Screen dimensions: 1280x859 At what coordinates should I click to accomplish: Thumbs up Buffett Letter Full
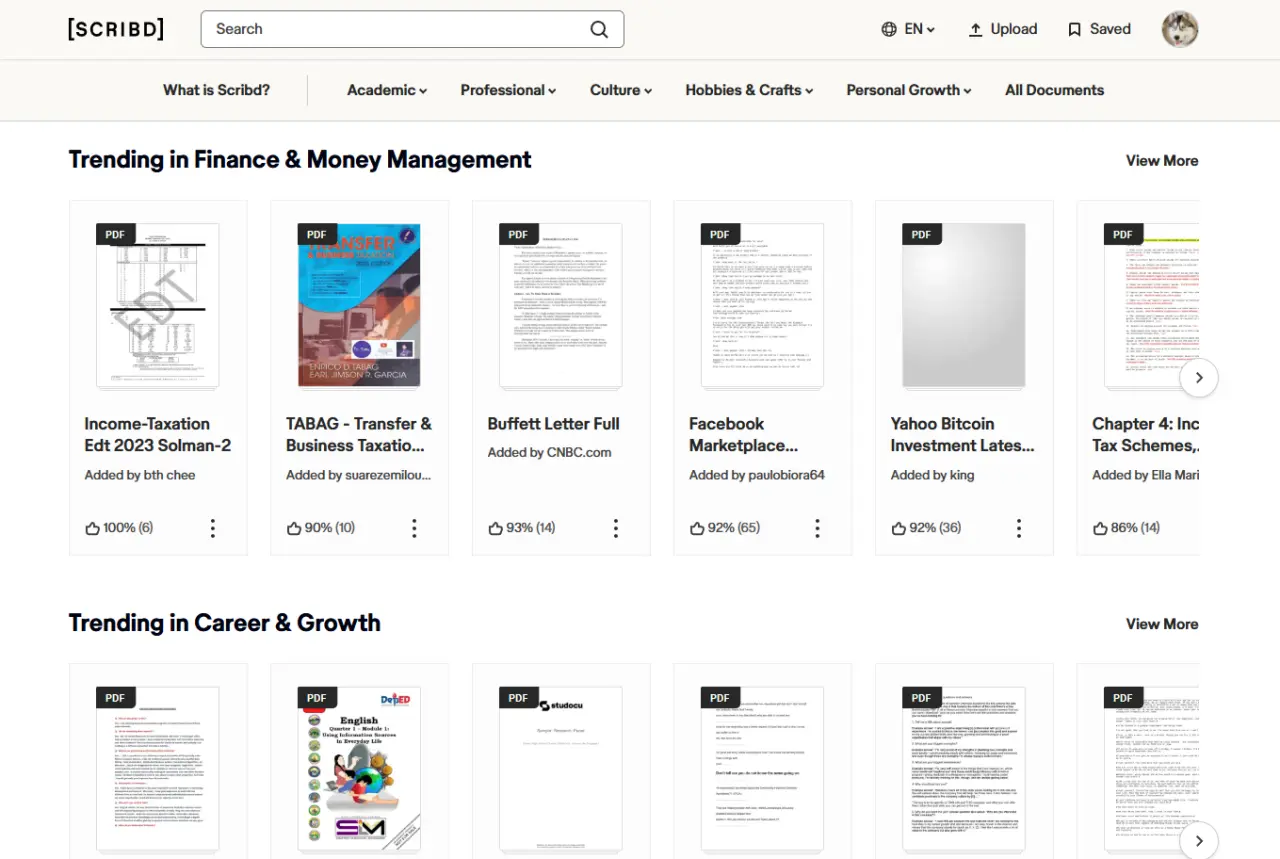(x=496, y=528)
